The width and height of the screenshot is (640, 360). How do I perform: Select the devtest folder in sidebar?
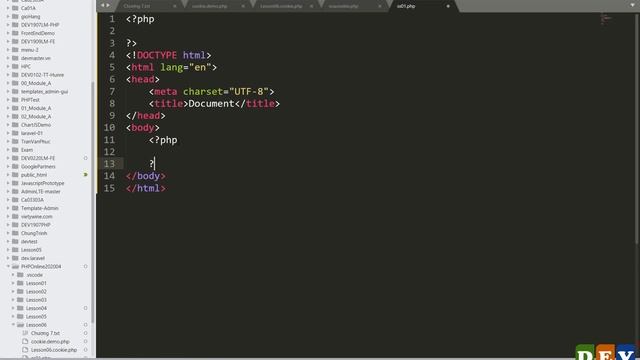coord(29,242)
